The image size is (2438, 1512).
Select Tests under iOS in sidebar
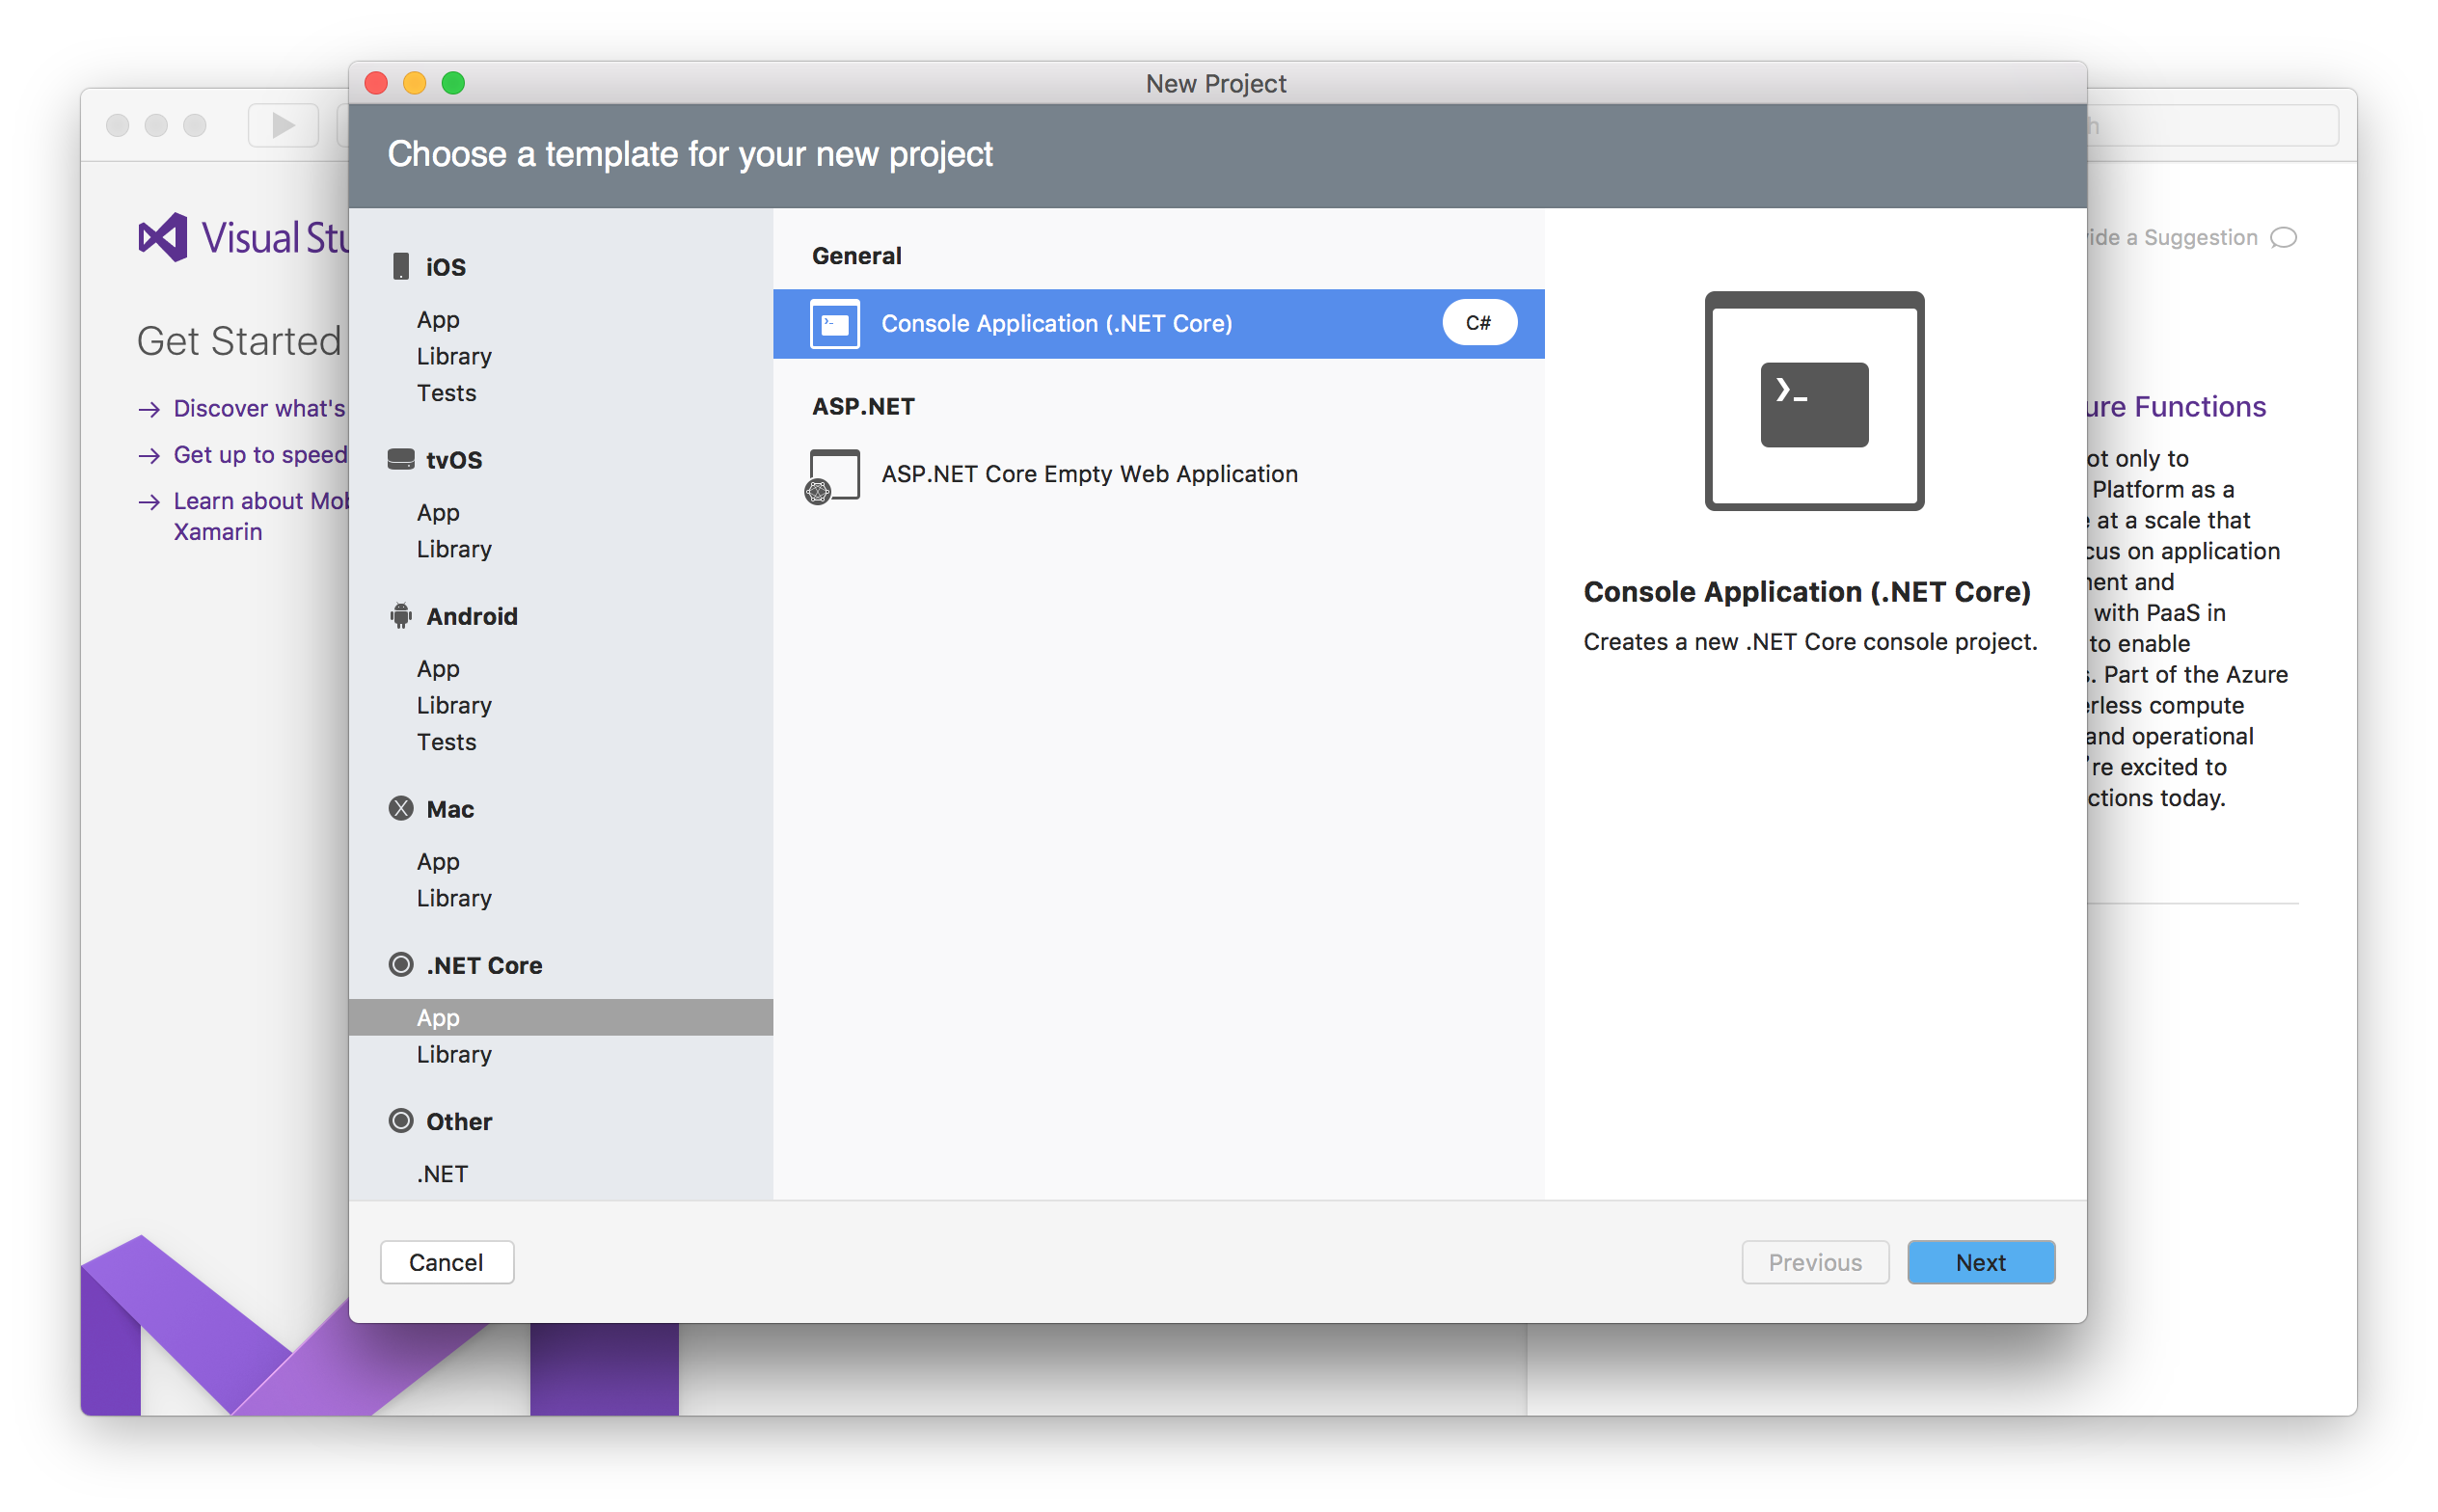[447, 391]
